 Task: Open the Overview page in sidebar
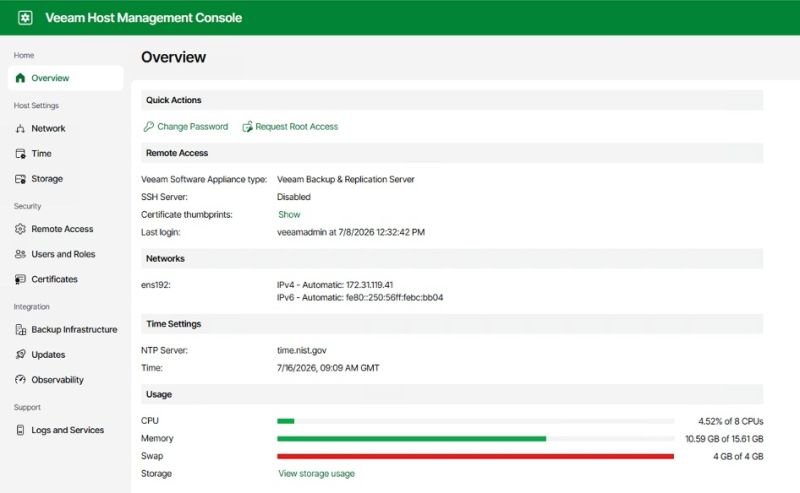(66, 78)
